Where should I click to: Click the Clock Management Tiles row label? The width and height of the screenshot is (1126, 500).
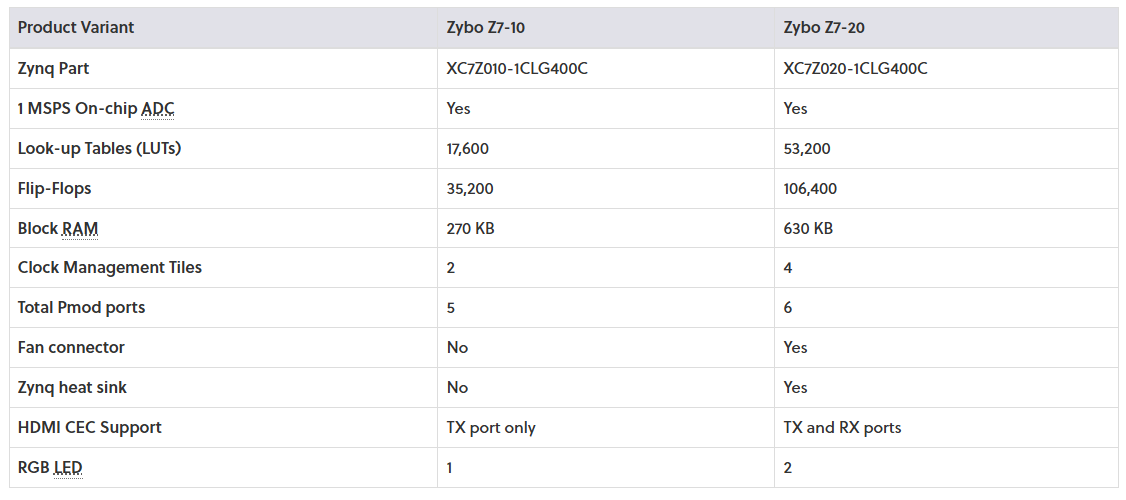(x=110, y=267)
